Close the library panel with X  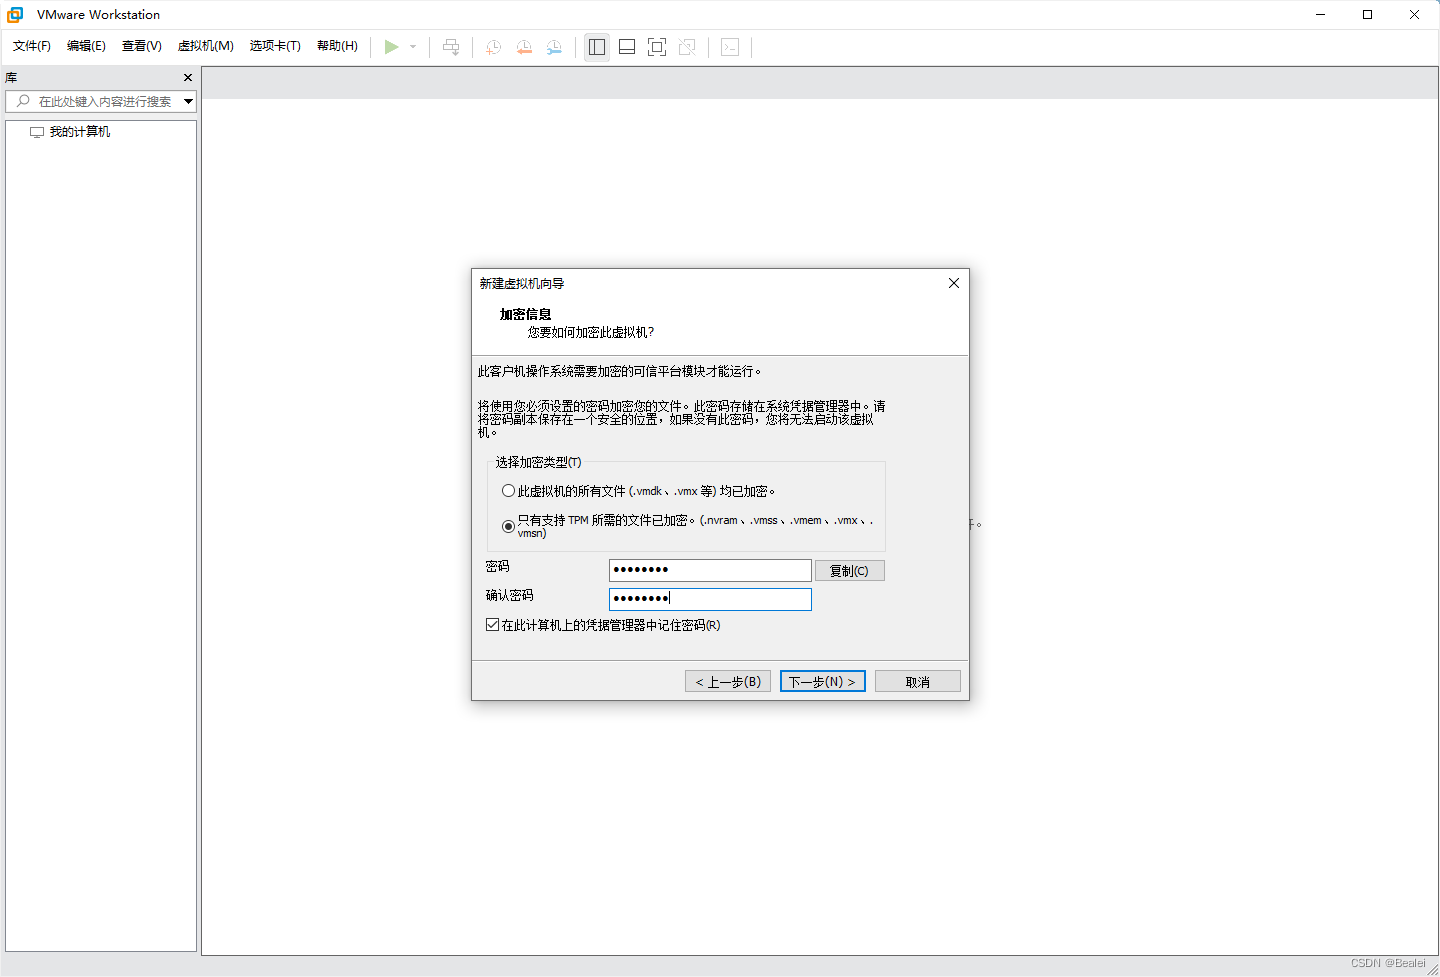pos(188,77)
